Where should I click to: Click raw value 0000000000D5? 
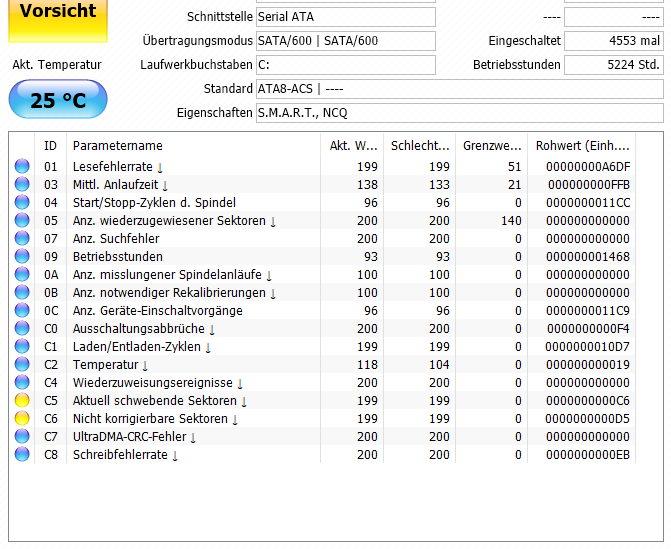coord(588,418)
